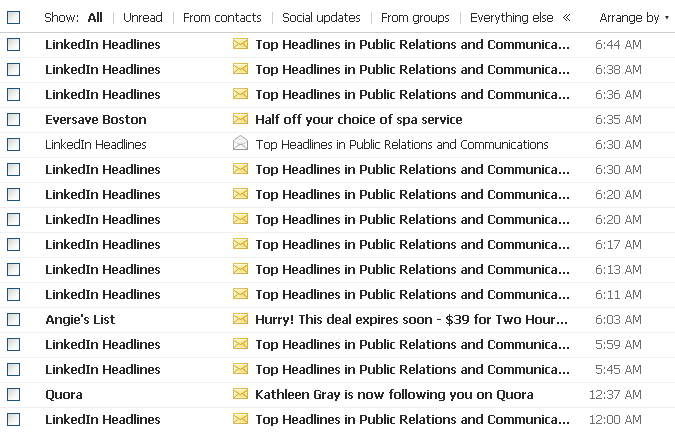Screen dimensions: 675x432
Task: Filter messages From contacts
Action: pyautogui.click(x=222, y=18)
